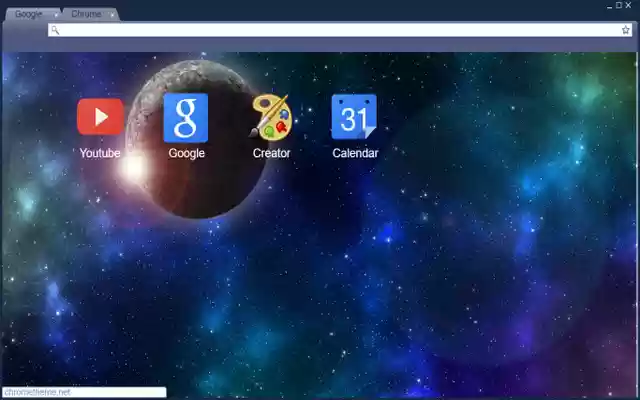Focus the address bar field
The height and width of the screenshot is (400, 640).
[x=340, y=30]
